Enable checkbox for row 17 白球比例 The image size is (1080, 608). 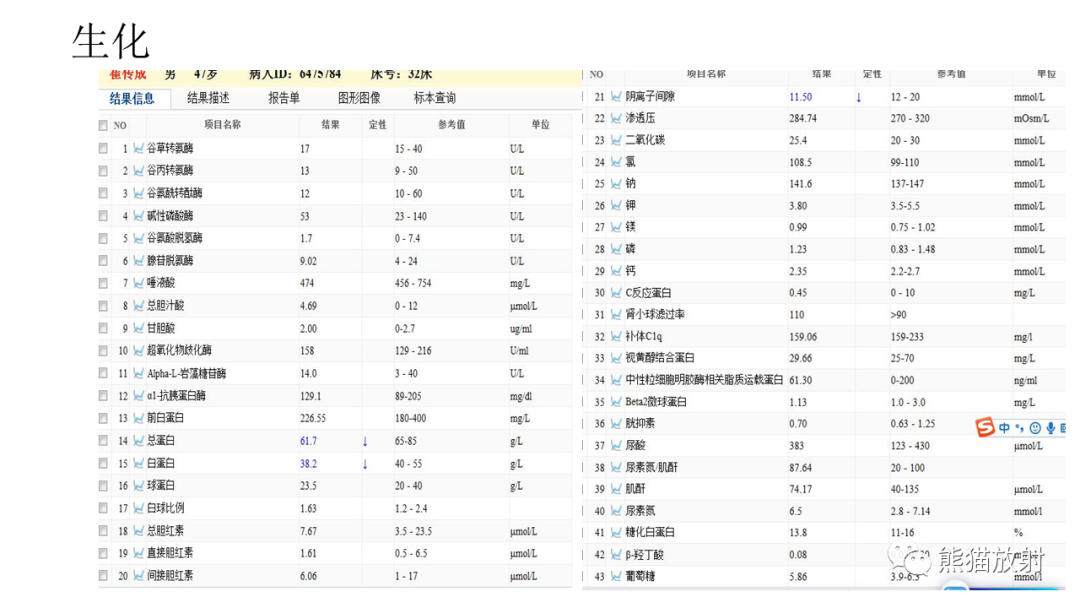103,508
